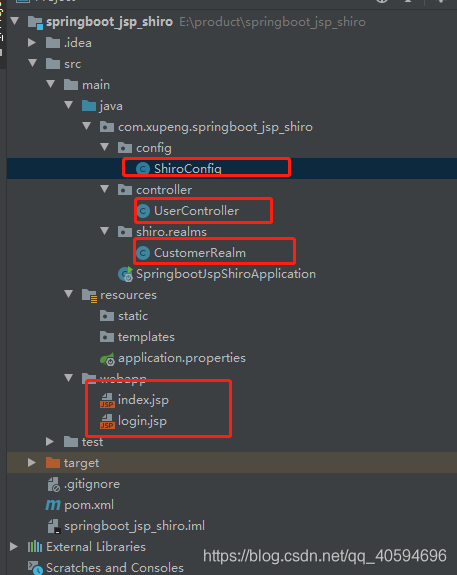The height and width of the screenshot is (575, 457).
Task: Select the com.xupeng.springboot_jsp_shiro package name
Action: 215,127
